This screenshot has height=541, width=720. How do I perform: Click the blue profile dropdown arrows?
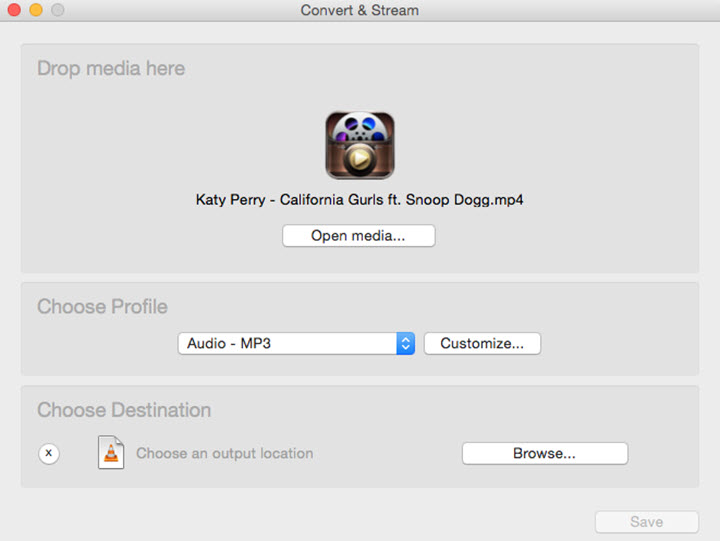tap(405, 343)
